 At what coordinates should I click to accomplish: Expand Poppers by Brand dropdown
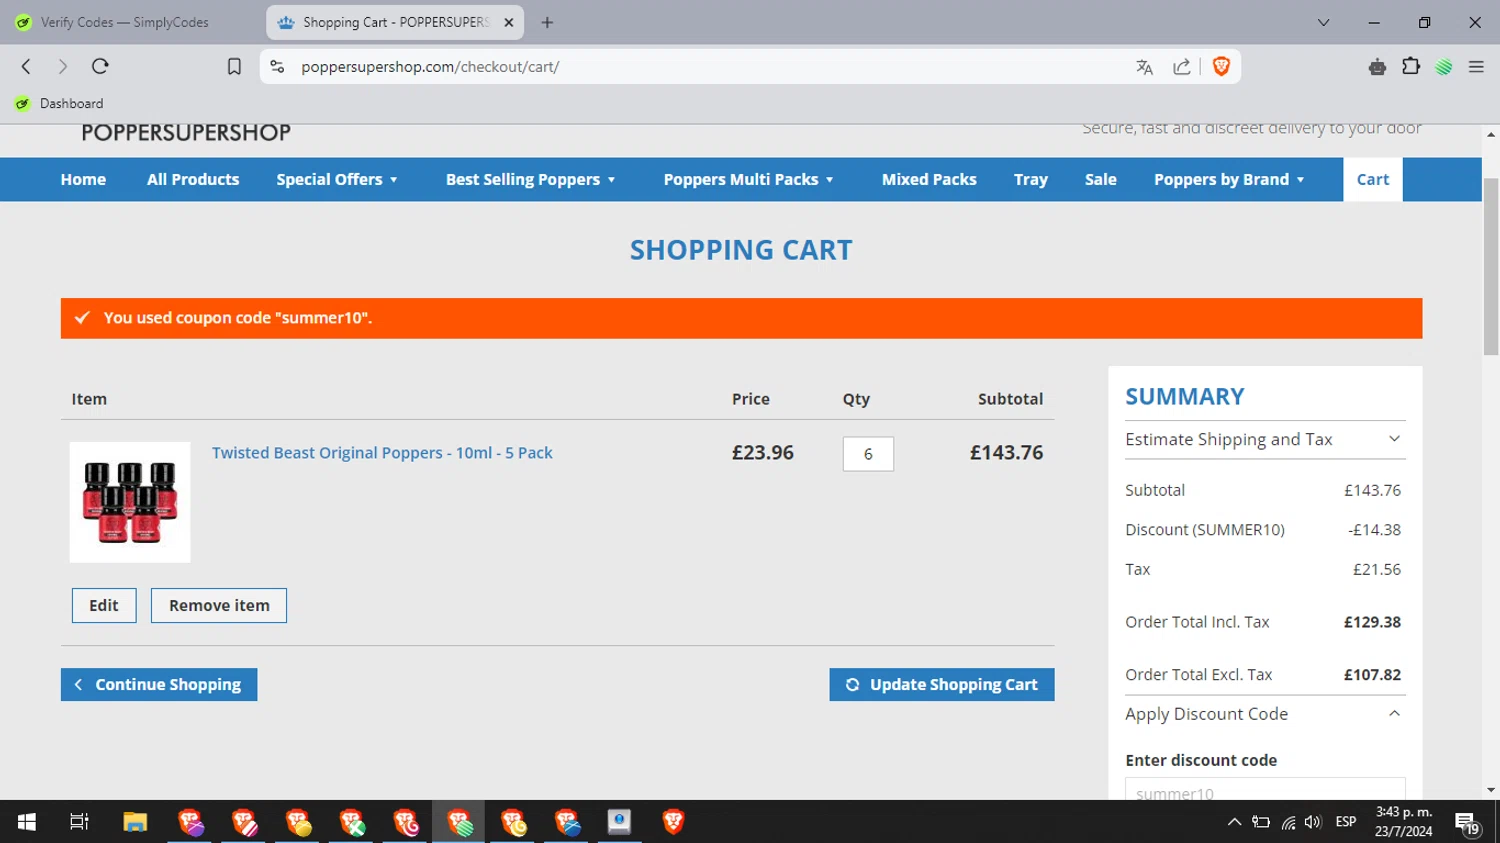click(x=1229, y=180)
